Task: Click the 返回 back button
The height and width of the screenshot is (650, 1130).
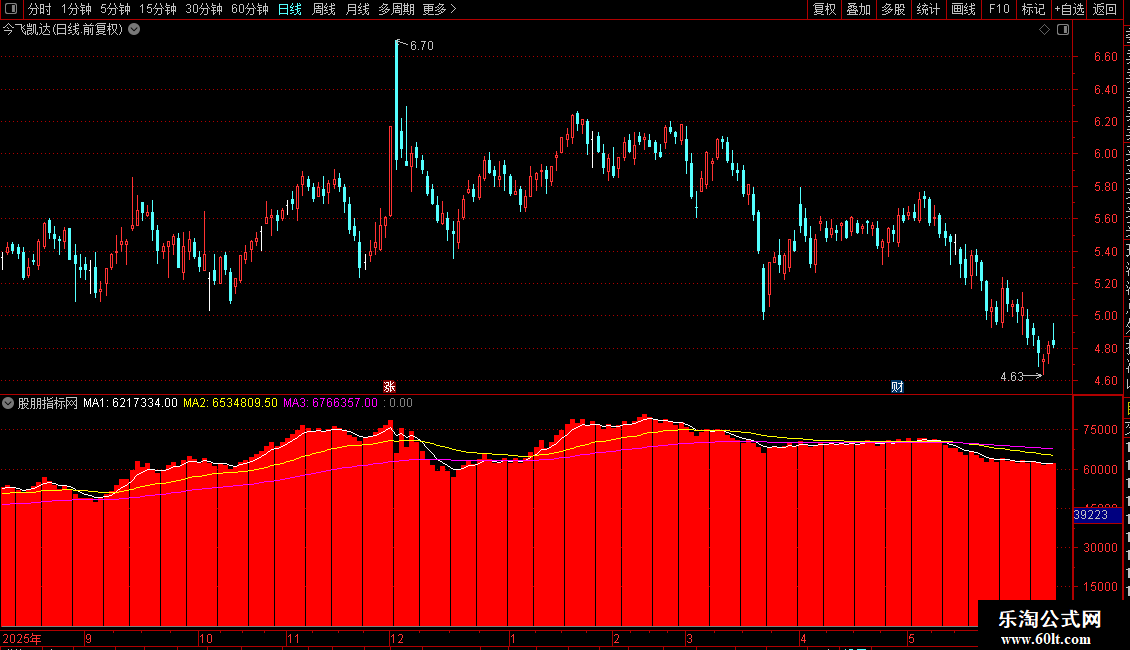Action: (1104, 9)
